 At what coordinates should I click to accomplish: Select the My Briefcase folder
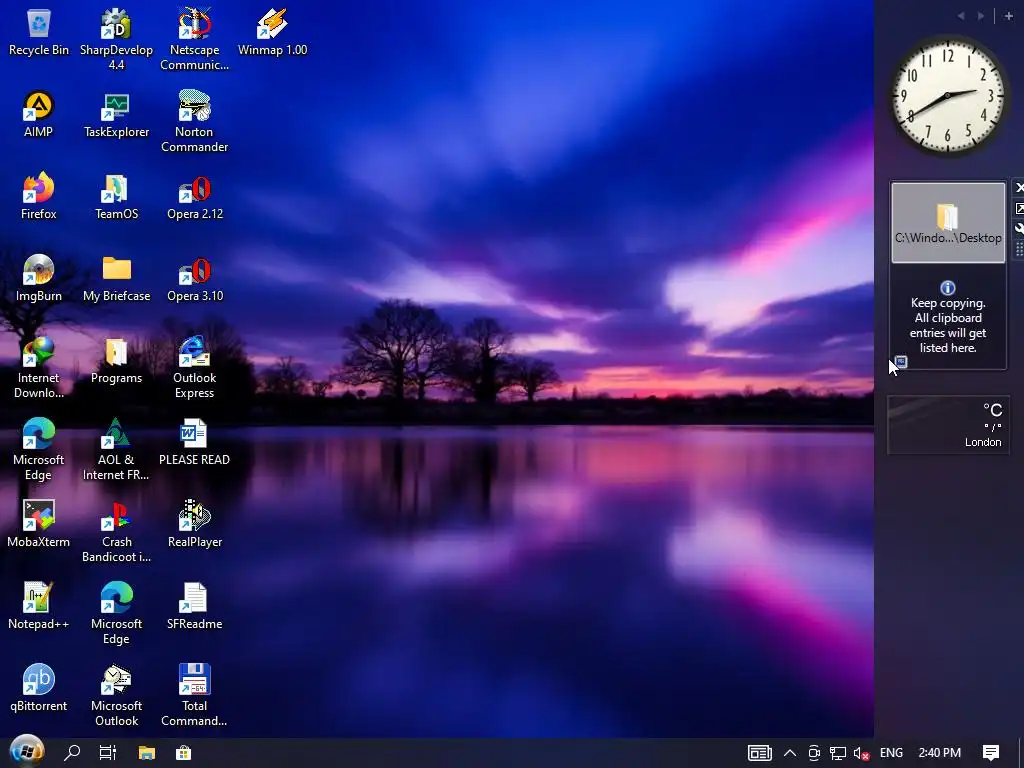(x=116, y=279)
